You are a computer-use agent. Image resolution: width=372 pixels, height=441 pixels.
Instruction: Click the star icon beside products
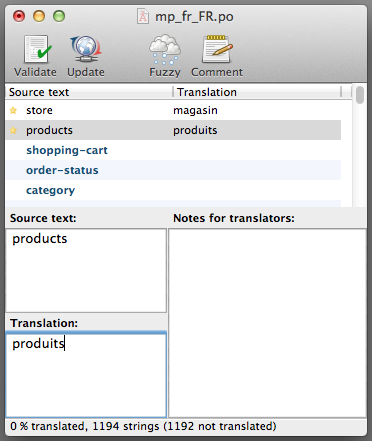point(13,130)
